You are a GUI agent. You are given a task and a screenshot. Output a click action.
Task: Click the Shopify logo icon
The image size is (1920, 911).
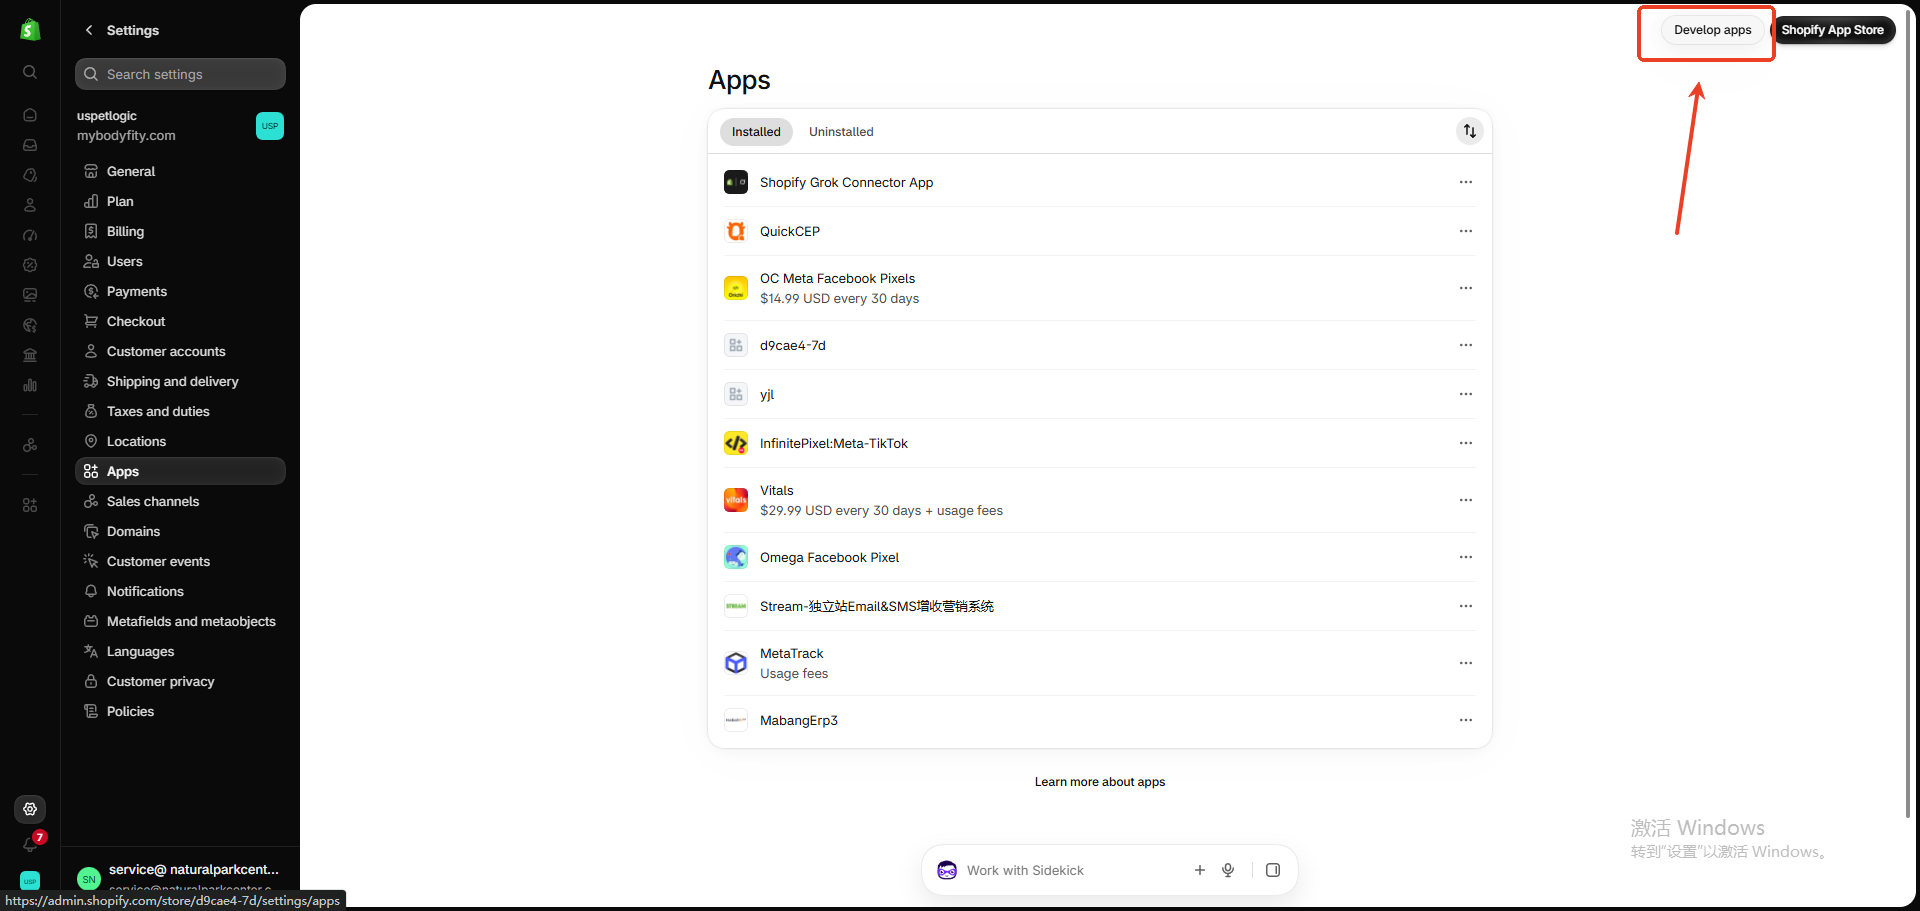[30, 30]
